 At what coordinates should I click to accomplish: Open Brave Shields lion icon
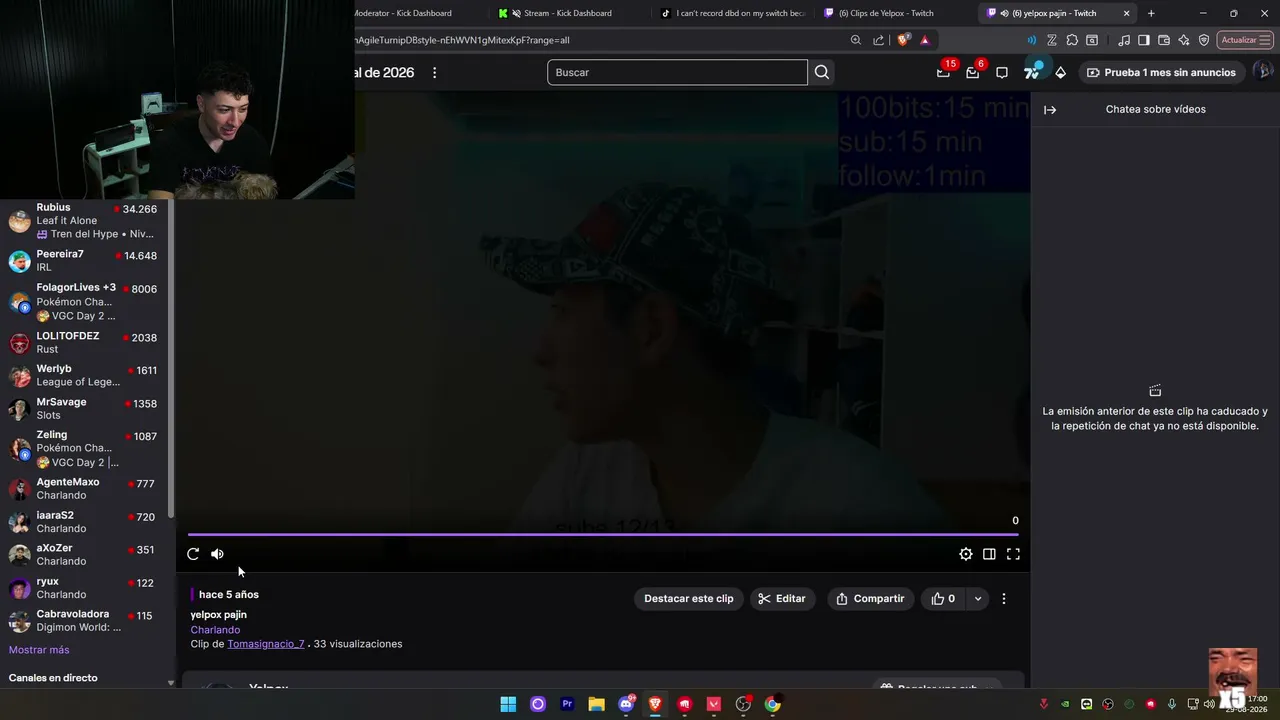pyautogui.click(x=903, y=40)
